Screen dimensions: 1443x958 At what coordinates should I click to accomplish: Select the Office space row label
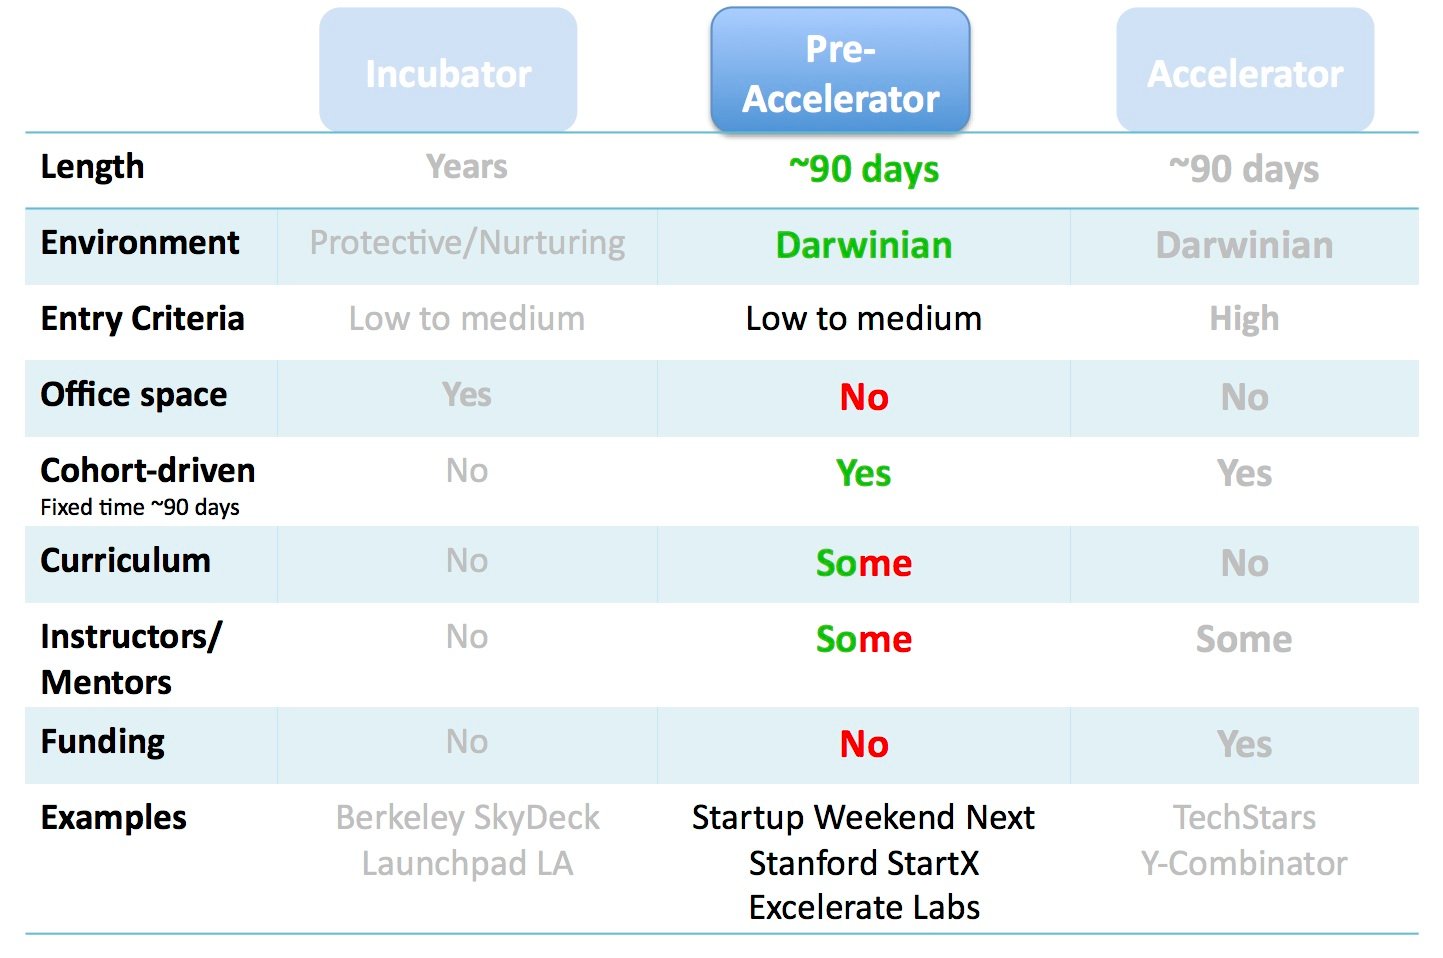[x=134, y=395]
